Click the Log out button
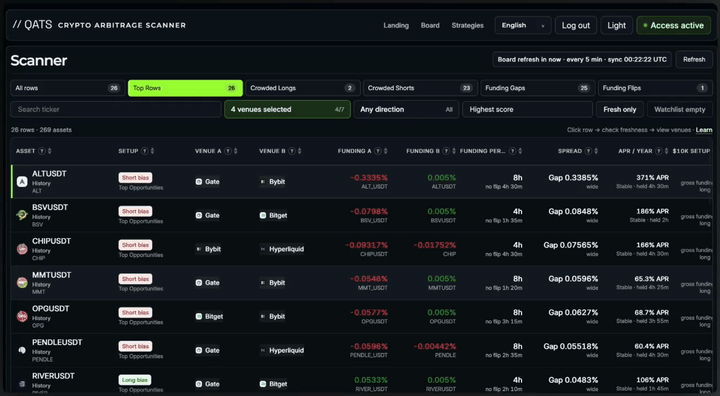 coord(576,25)
